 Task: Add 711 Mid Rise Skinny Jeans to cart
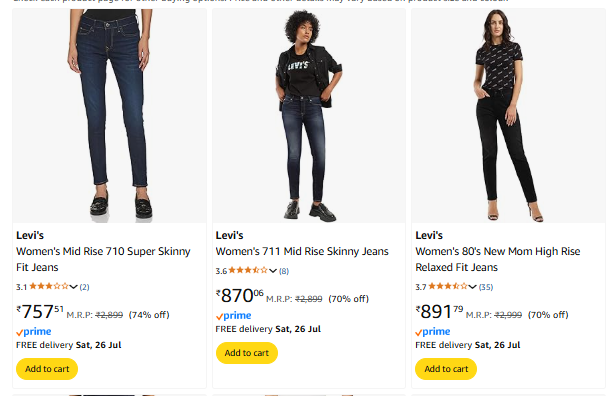(247, 353)
